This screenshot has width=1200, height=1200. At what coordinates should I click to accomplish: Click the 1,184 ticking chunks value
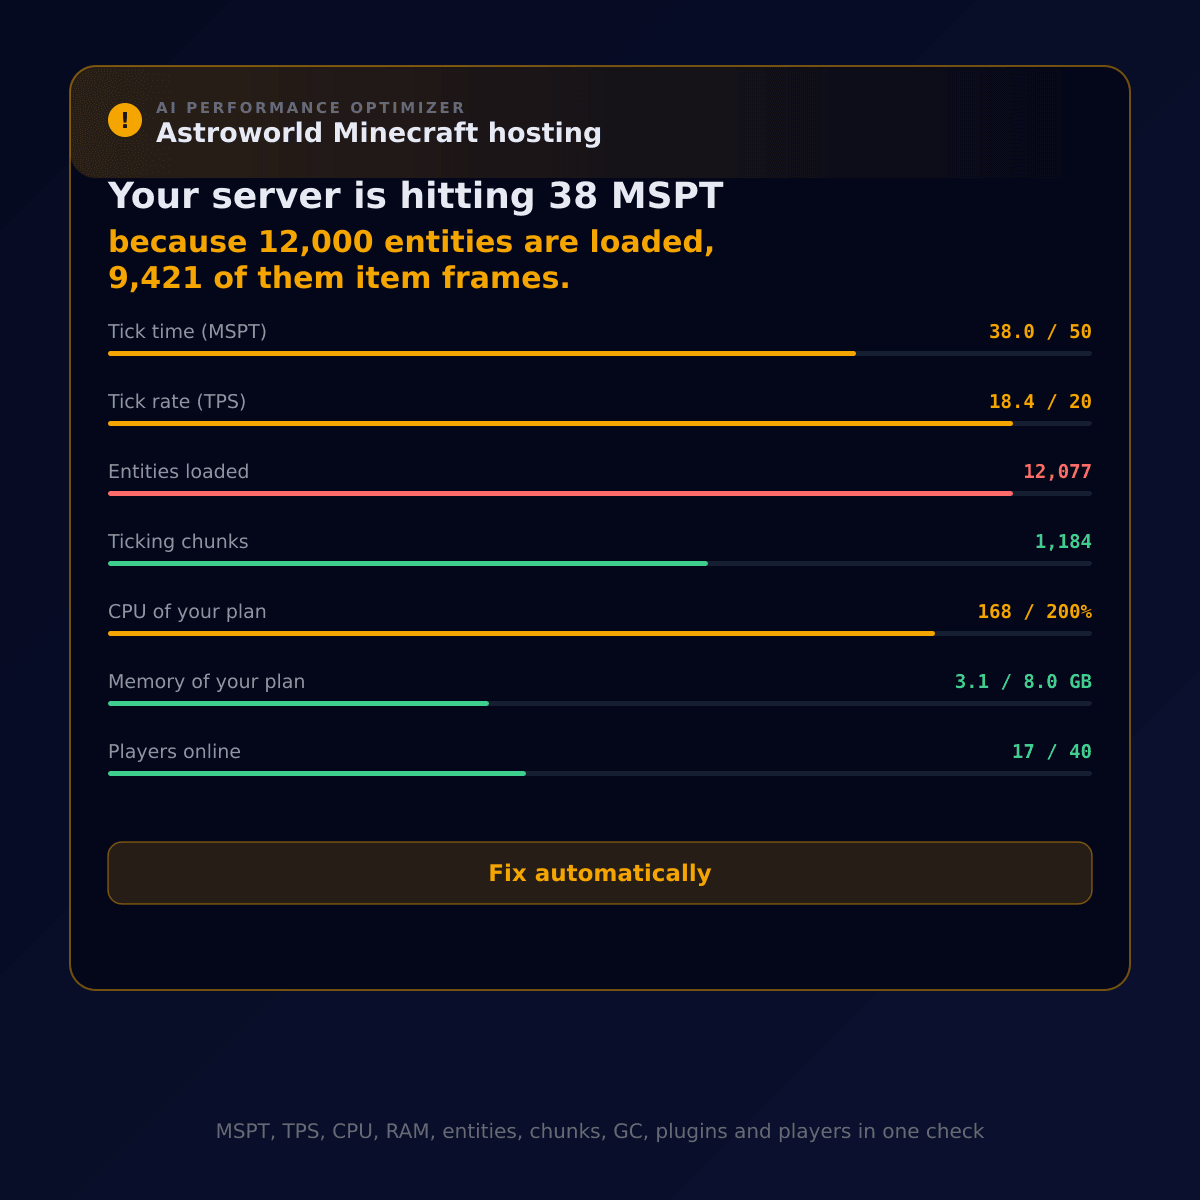click(x=1063, y=542)
